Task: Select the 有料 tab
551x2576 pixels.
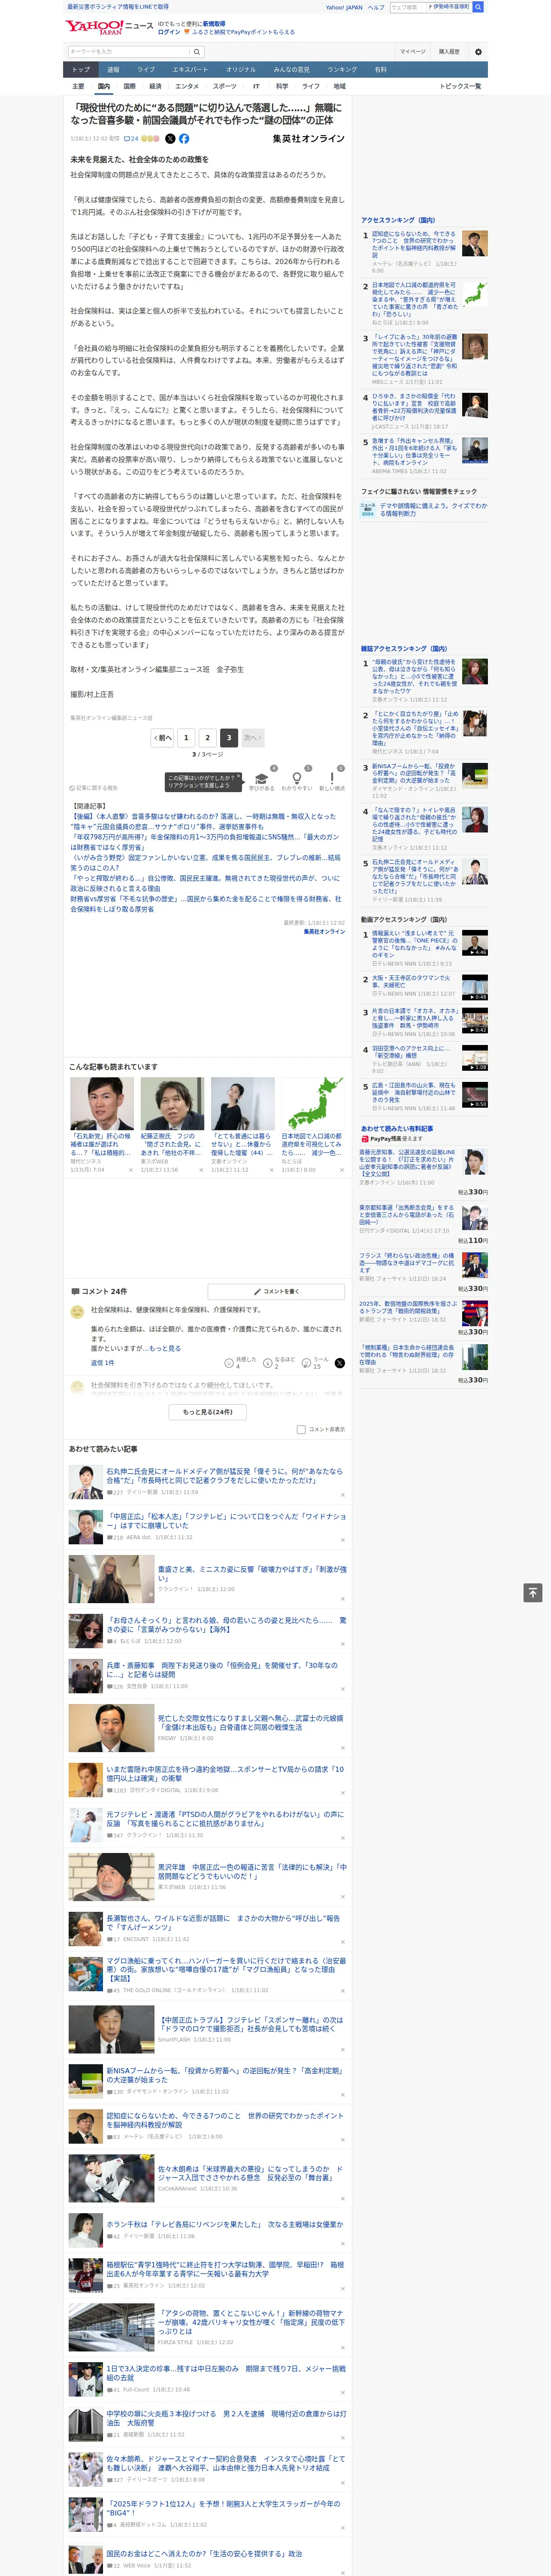Action: point(380,70)
